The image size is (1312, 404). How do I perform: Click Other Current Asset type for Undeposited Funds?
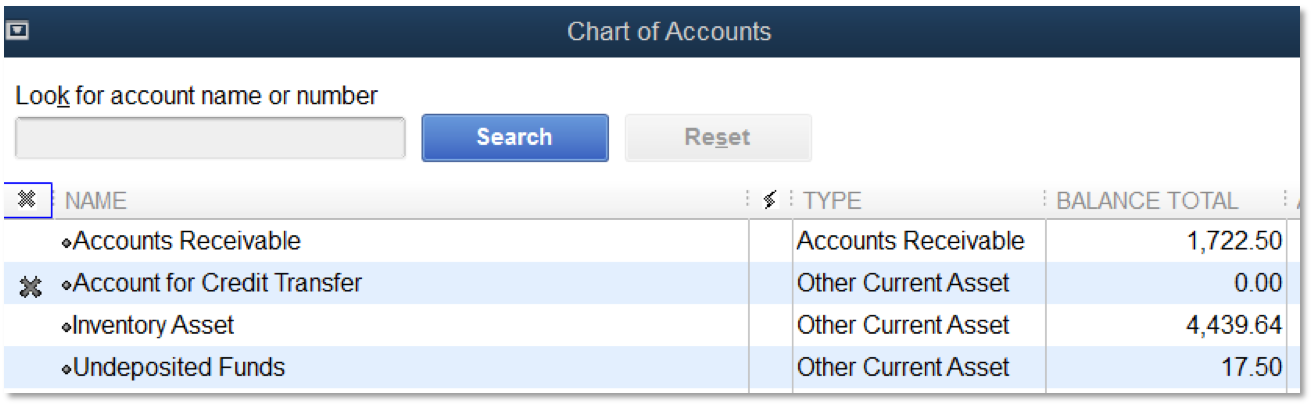coord(903,367)
